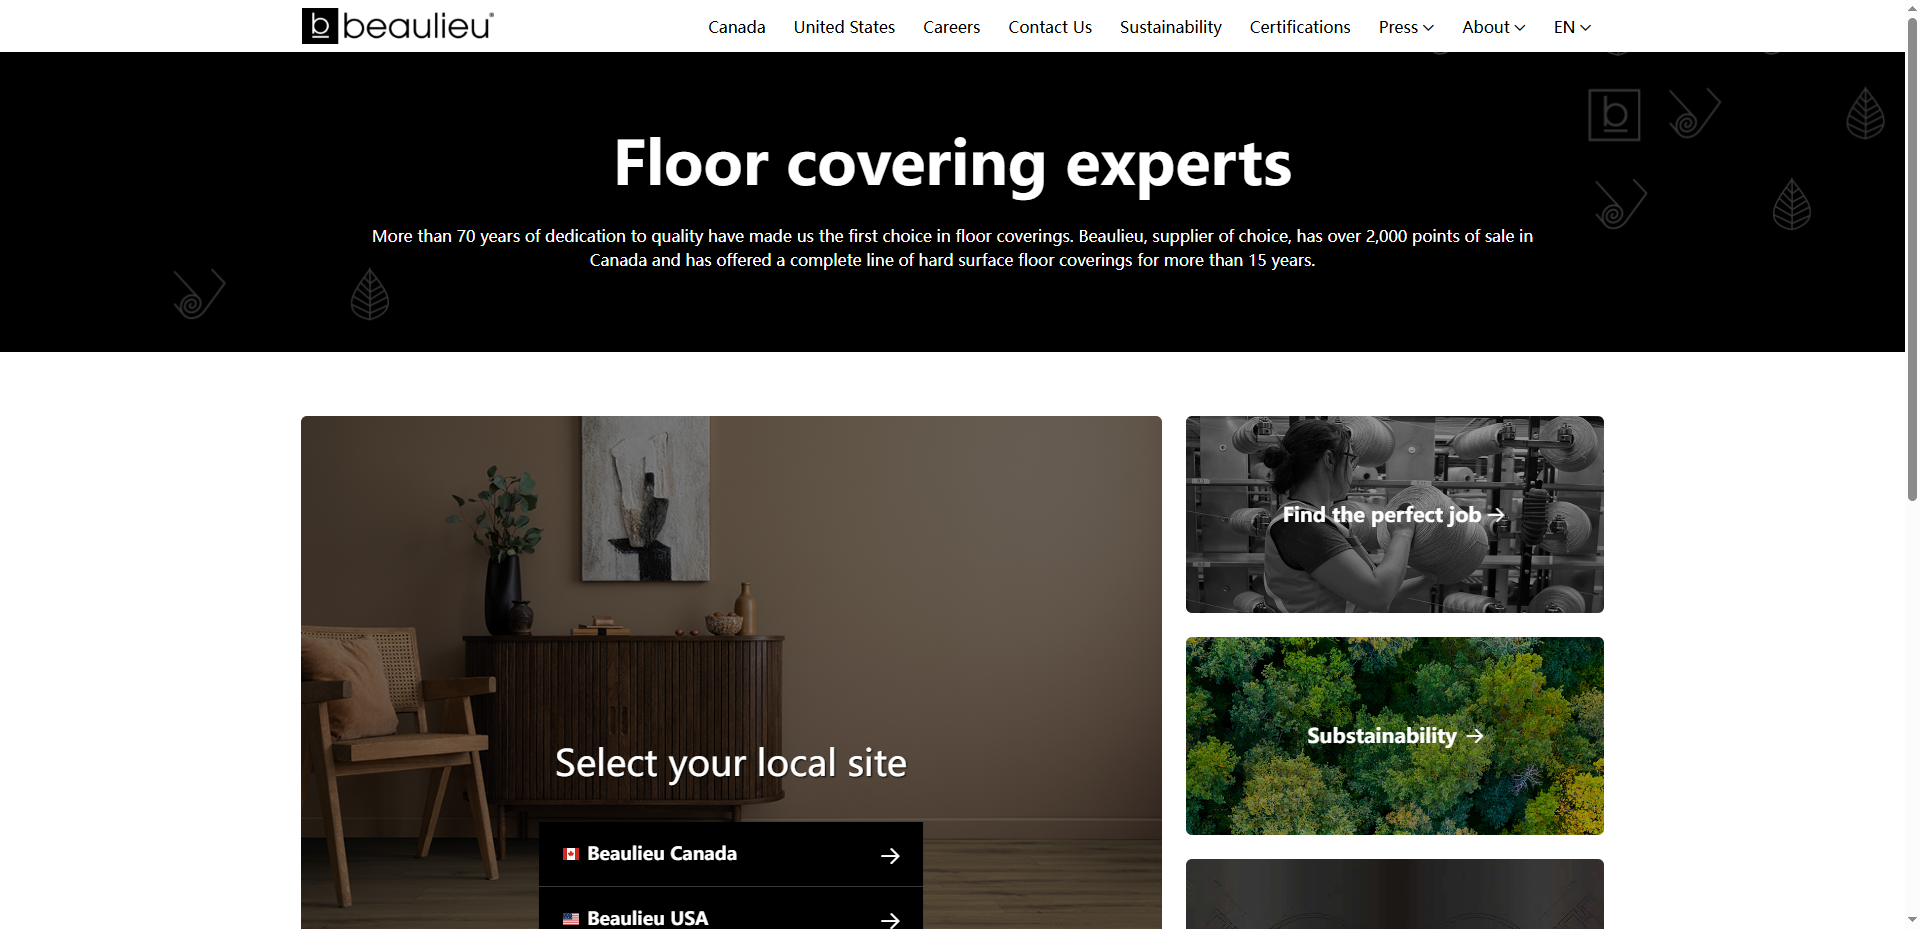Viewport: 1920px width, 929px height.
Task: Open the Certifications page
Action: [1300, 27]
